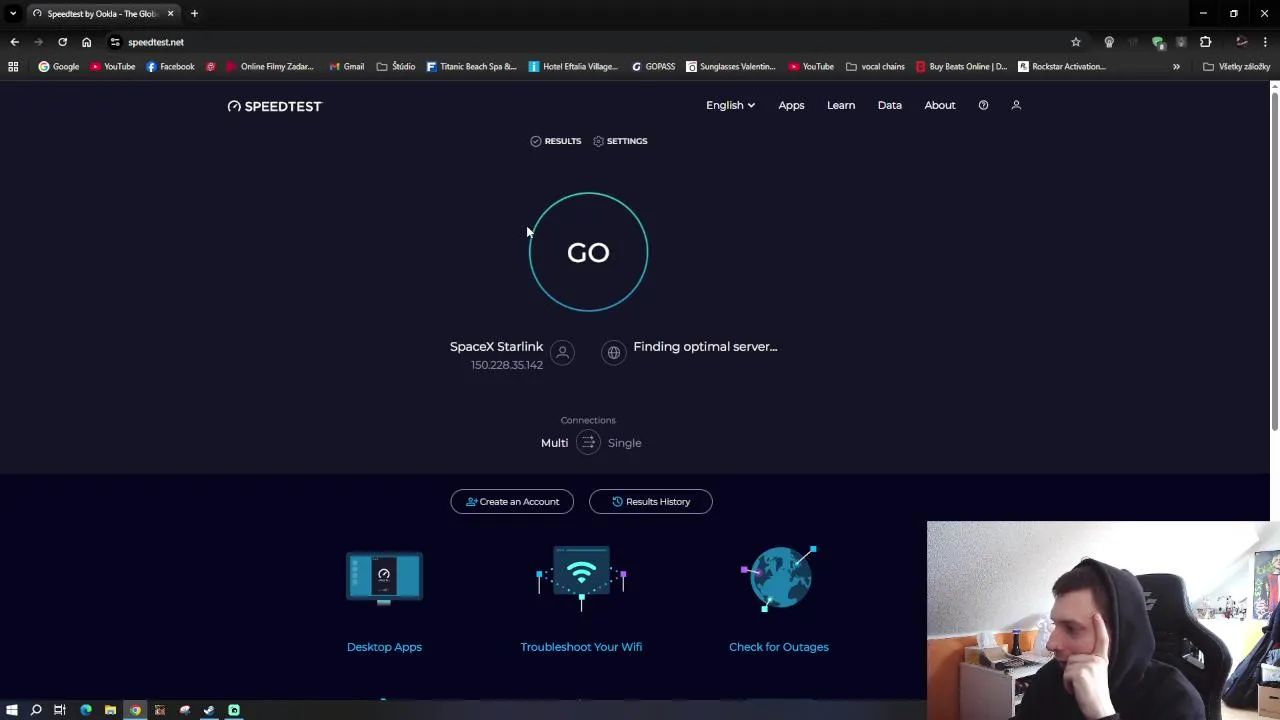Click the ISP person icon beside SpaceX Starlink
The height and width of the screenshot is (720, 1280).
click(x=562, y=352)
